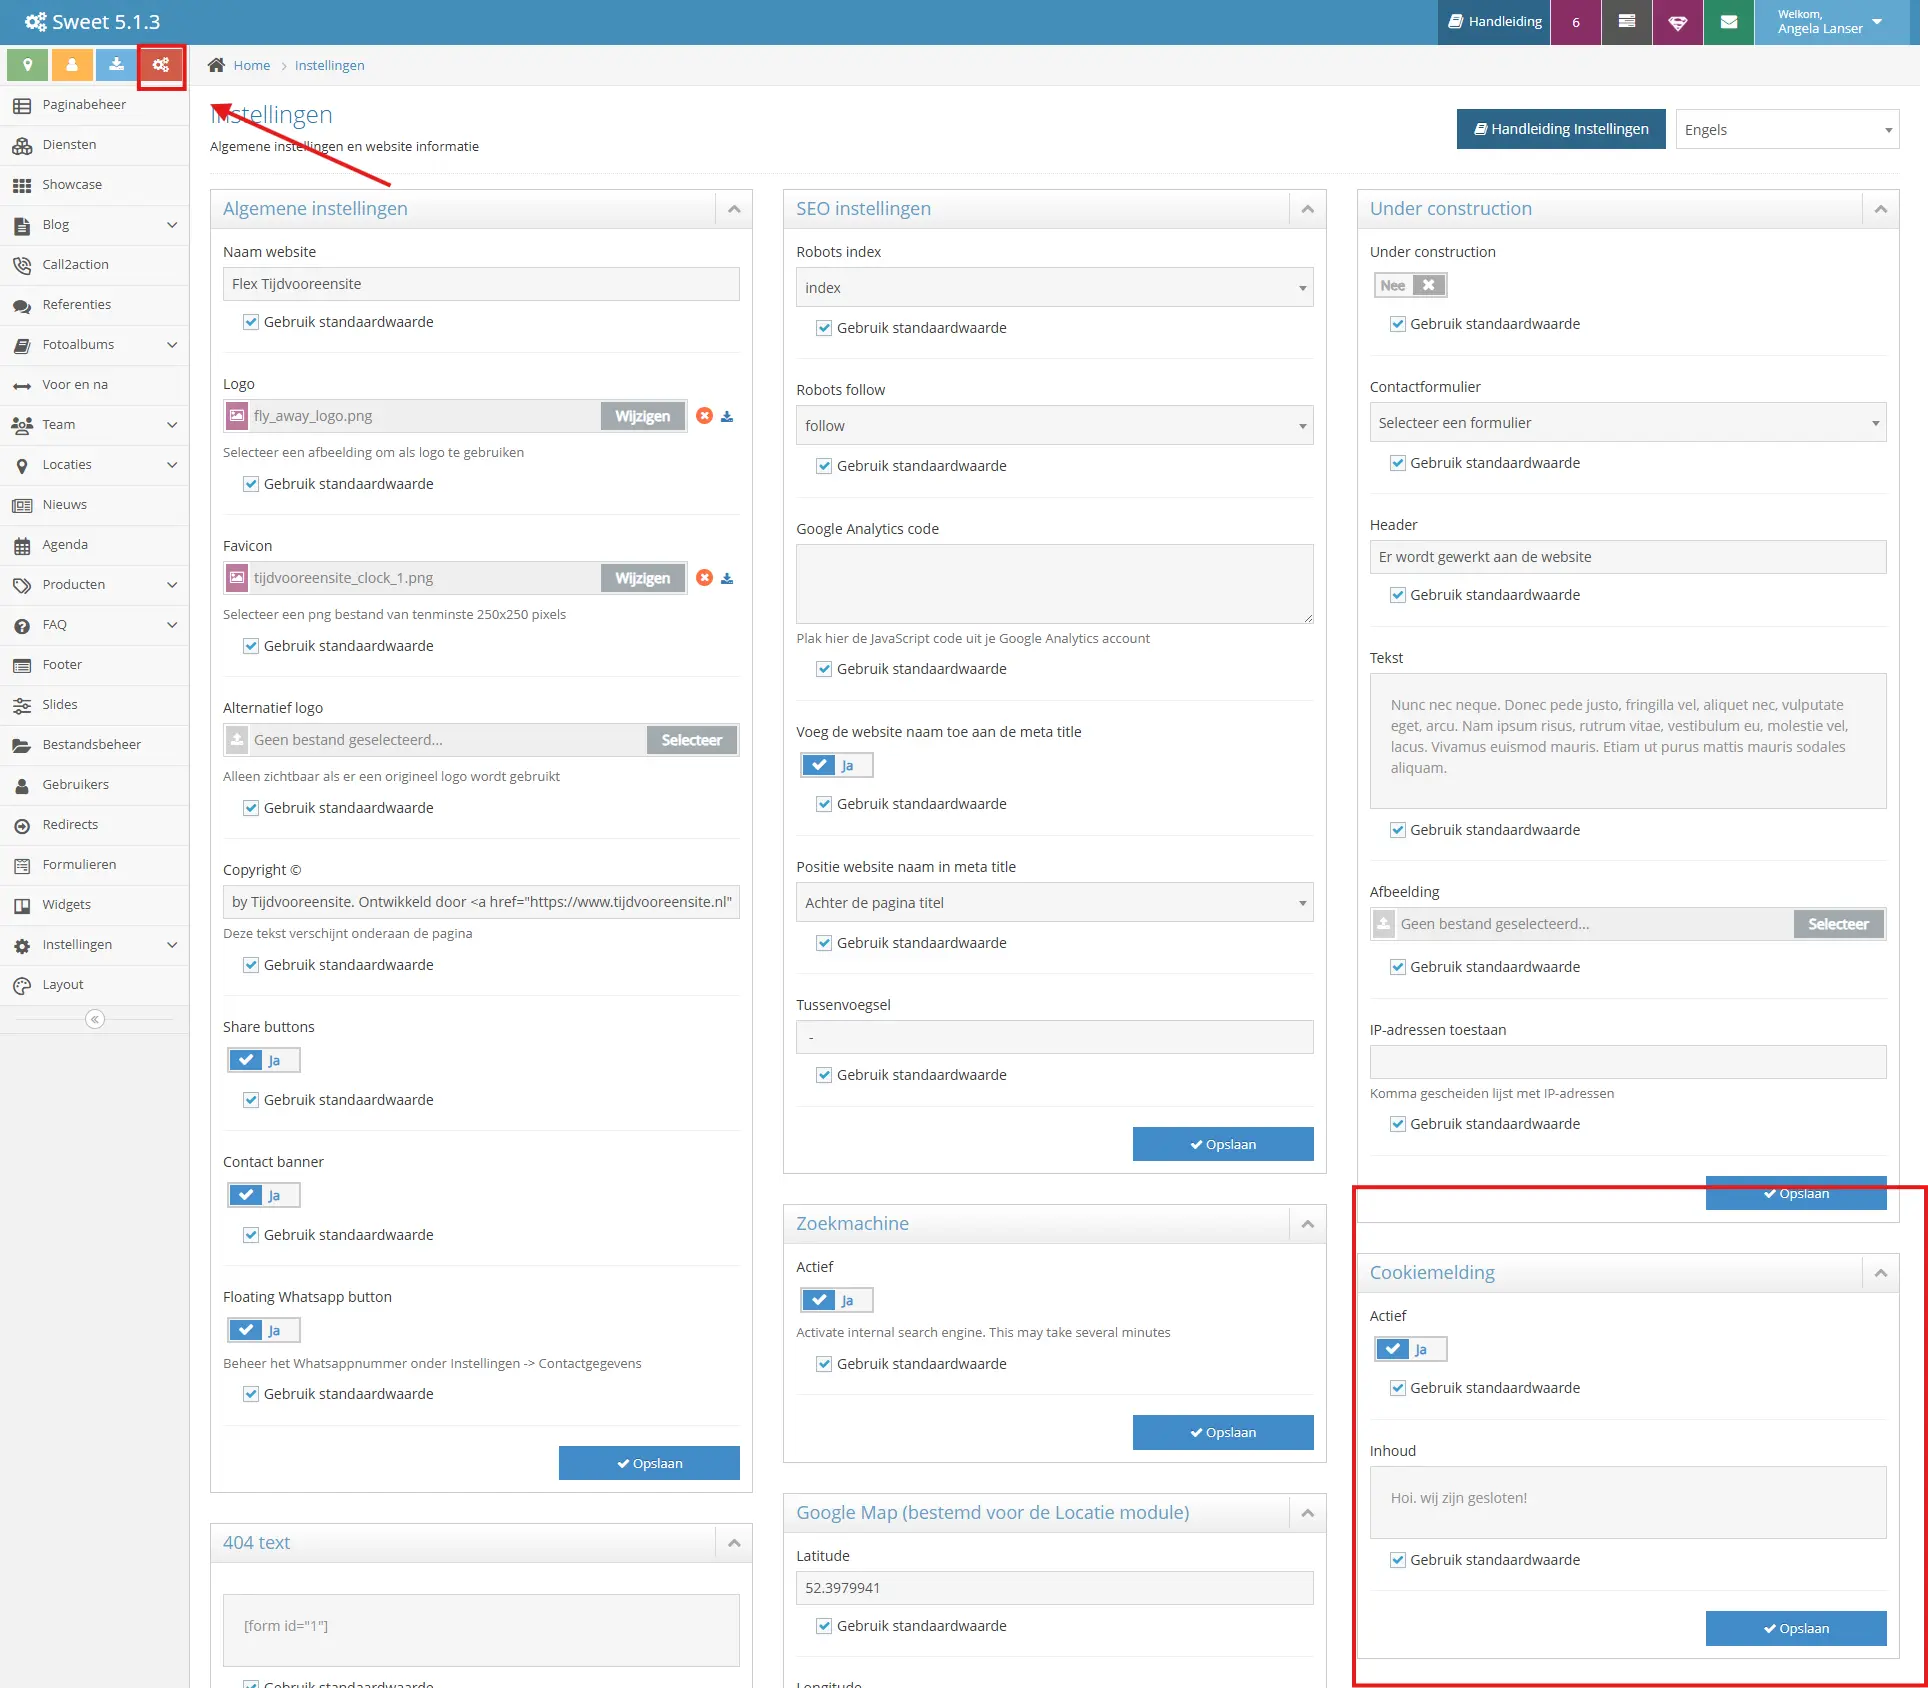This screenshot has height=1688, width=1929.
Task: Open the envelope messages icon in header
Action: [x=1729, y=22]
